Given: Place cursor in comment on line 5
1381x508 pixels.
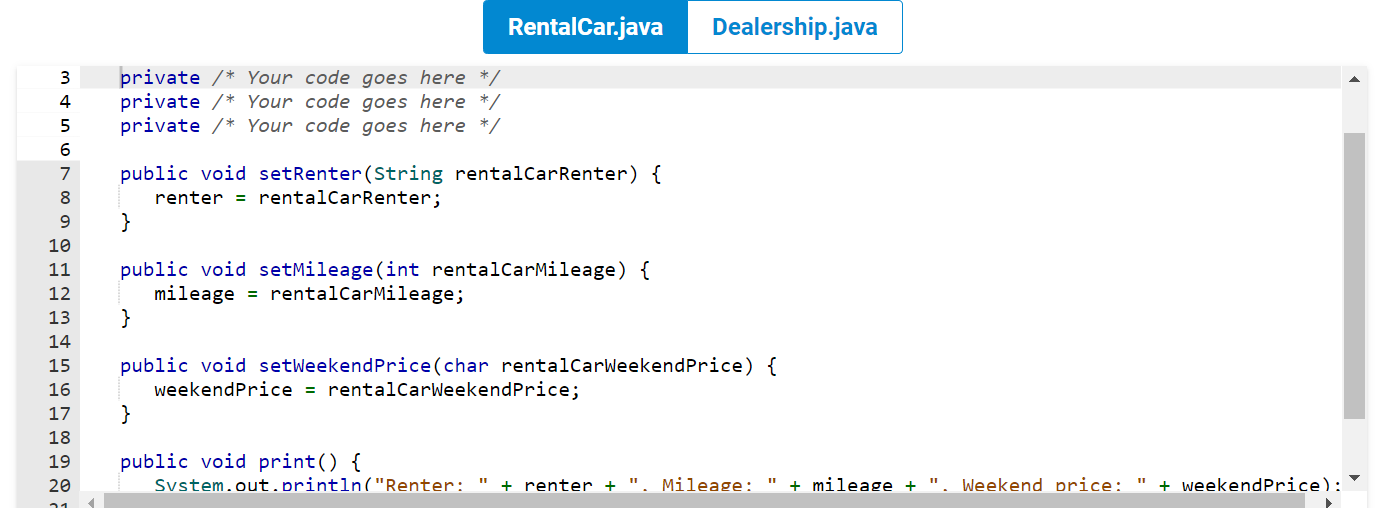Looking at the screenshot, I should (x=356, y=126).
